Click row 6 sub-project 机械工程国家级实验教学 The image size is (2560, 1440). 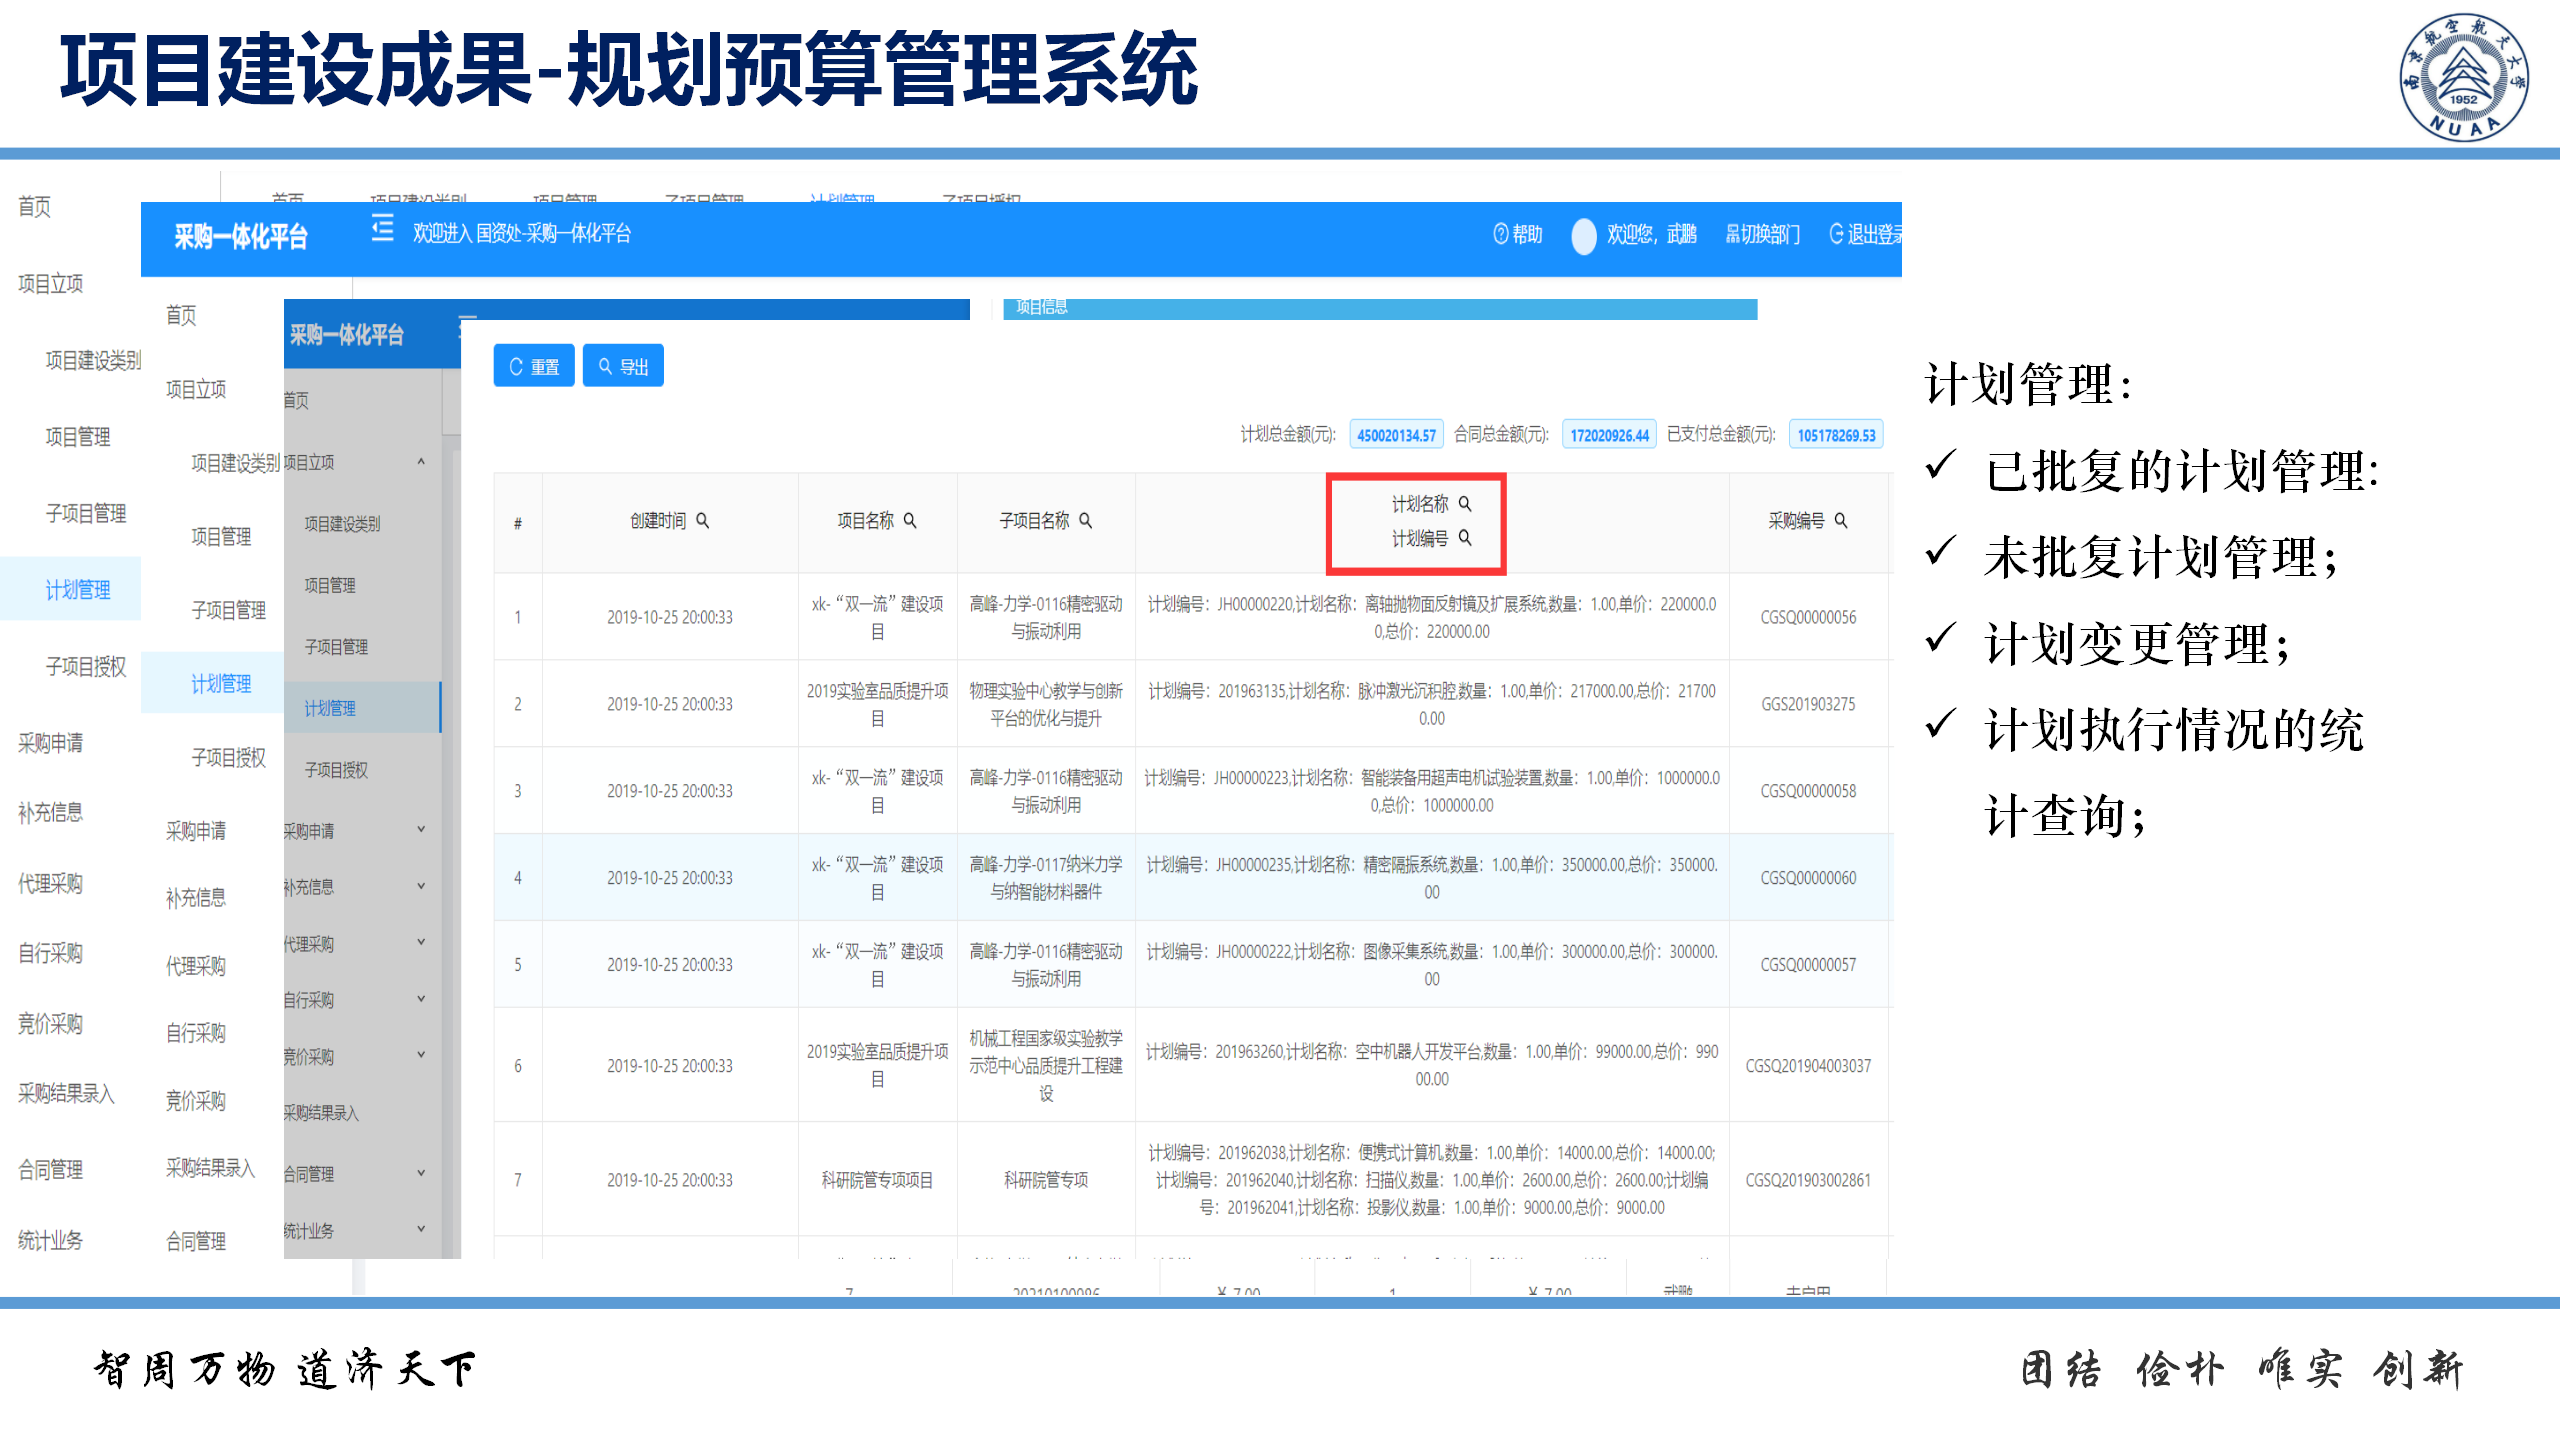(x=1046, y=1066)
